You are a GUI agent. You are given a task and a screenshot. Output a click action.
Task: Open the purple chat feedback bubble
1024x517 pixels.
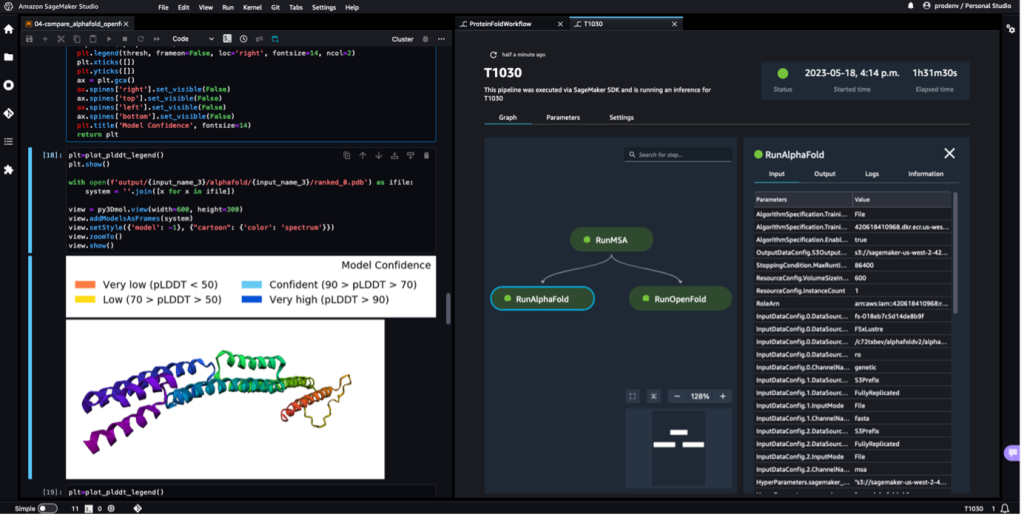click(x=1012, y=452)
